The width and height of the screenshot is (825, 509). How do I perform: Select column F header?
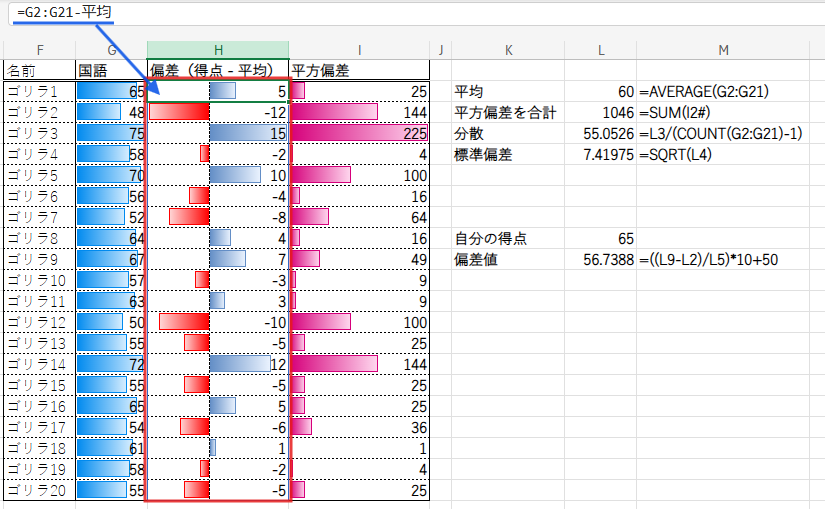pyautogui.click(x=40, y=50)
